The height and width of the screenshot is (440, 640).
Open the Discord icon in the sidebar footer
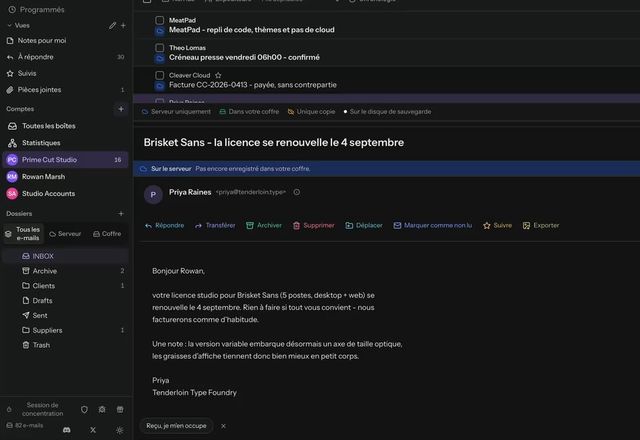67,430
